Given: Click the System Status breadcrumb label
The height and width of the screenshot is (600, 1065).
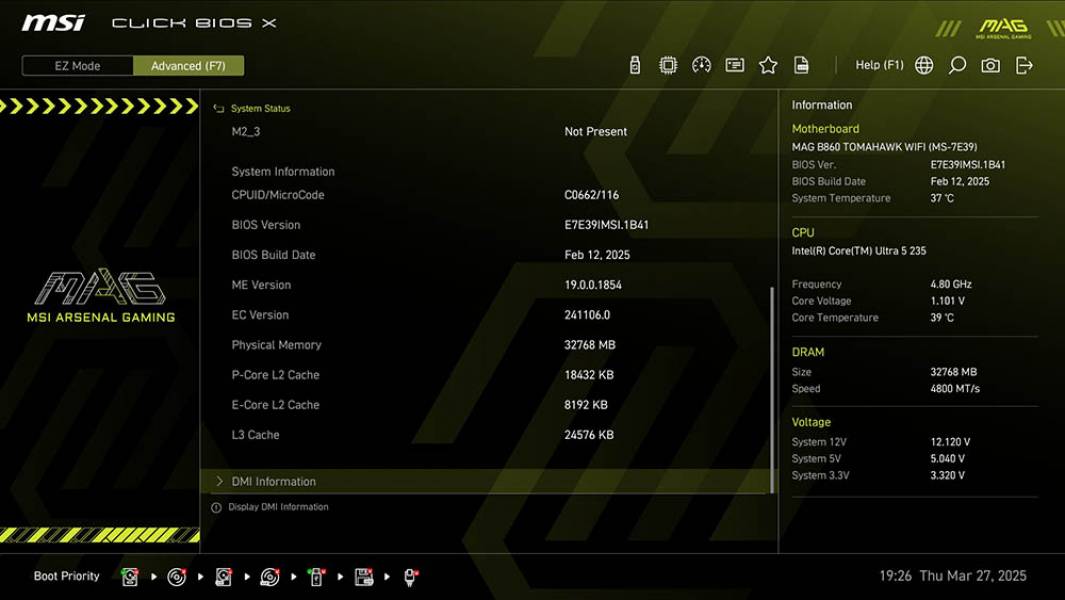Looking at the screenshot, I should [260, 109].
